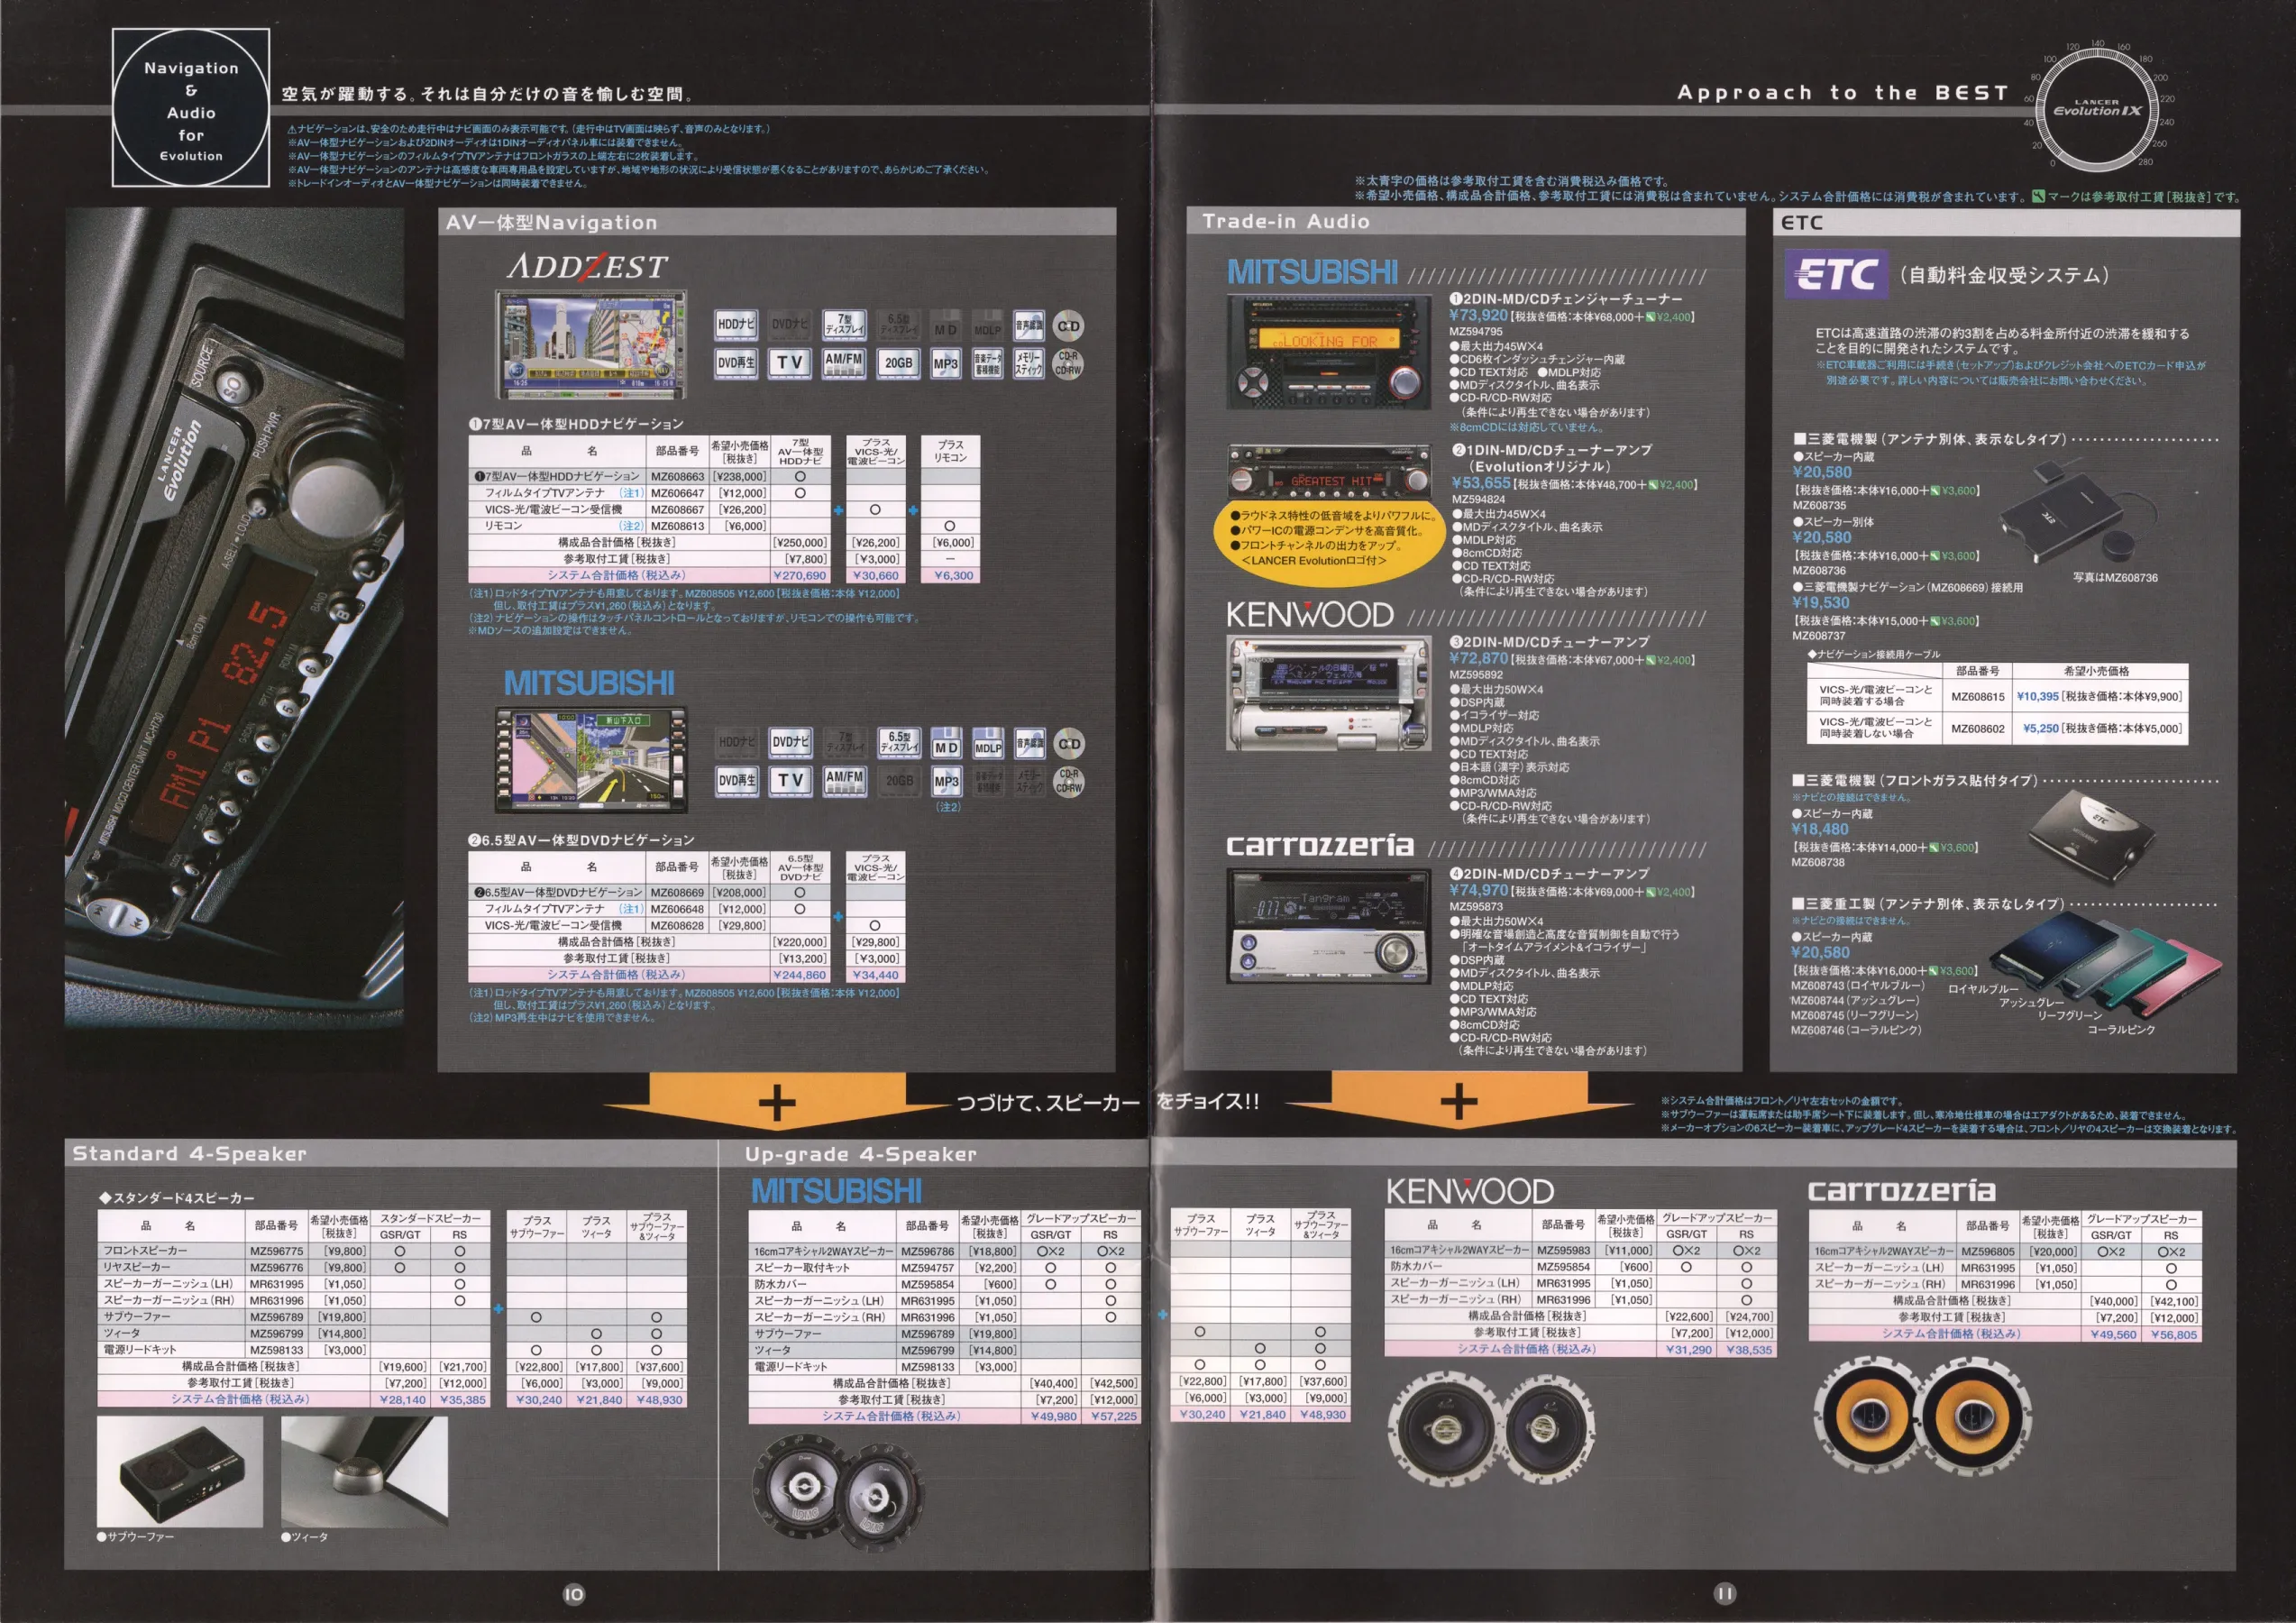Click the TV icon in ADDZEST section
This screenshot has height=1623, width=2296.
pos(790,363)
